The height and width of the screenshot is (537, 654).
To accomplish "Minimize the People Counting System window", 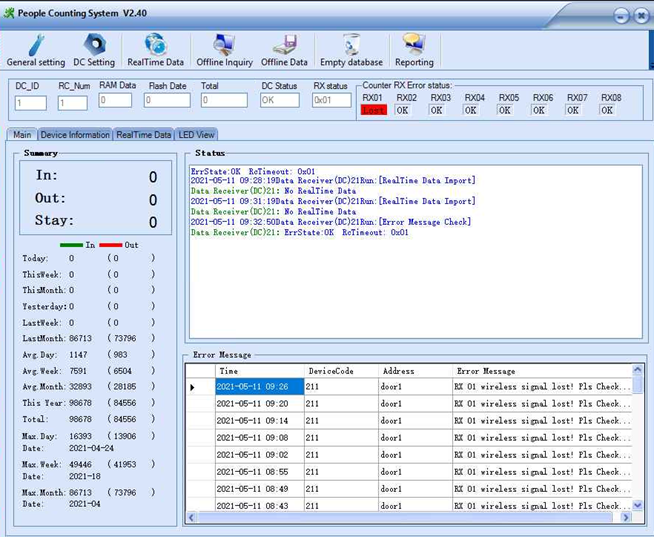I will click(621, 15).
